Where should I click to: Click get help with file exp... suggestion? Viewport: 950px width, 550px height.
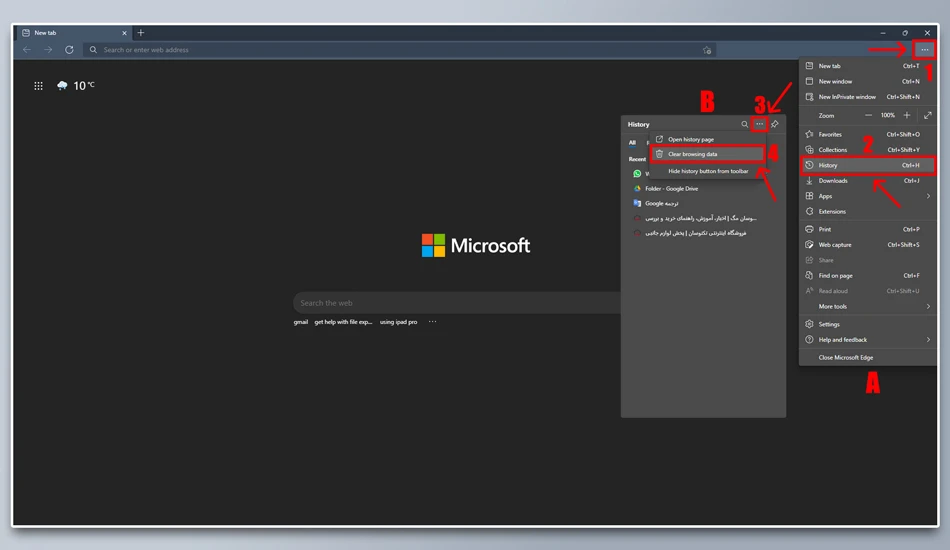(x=343, y=322)
